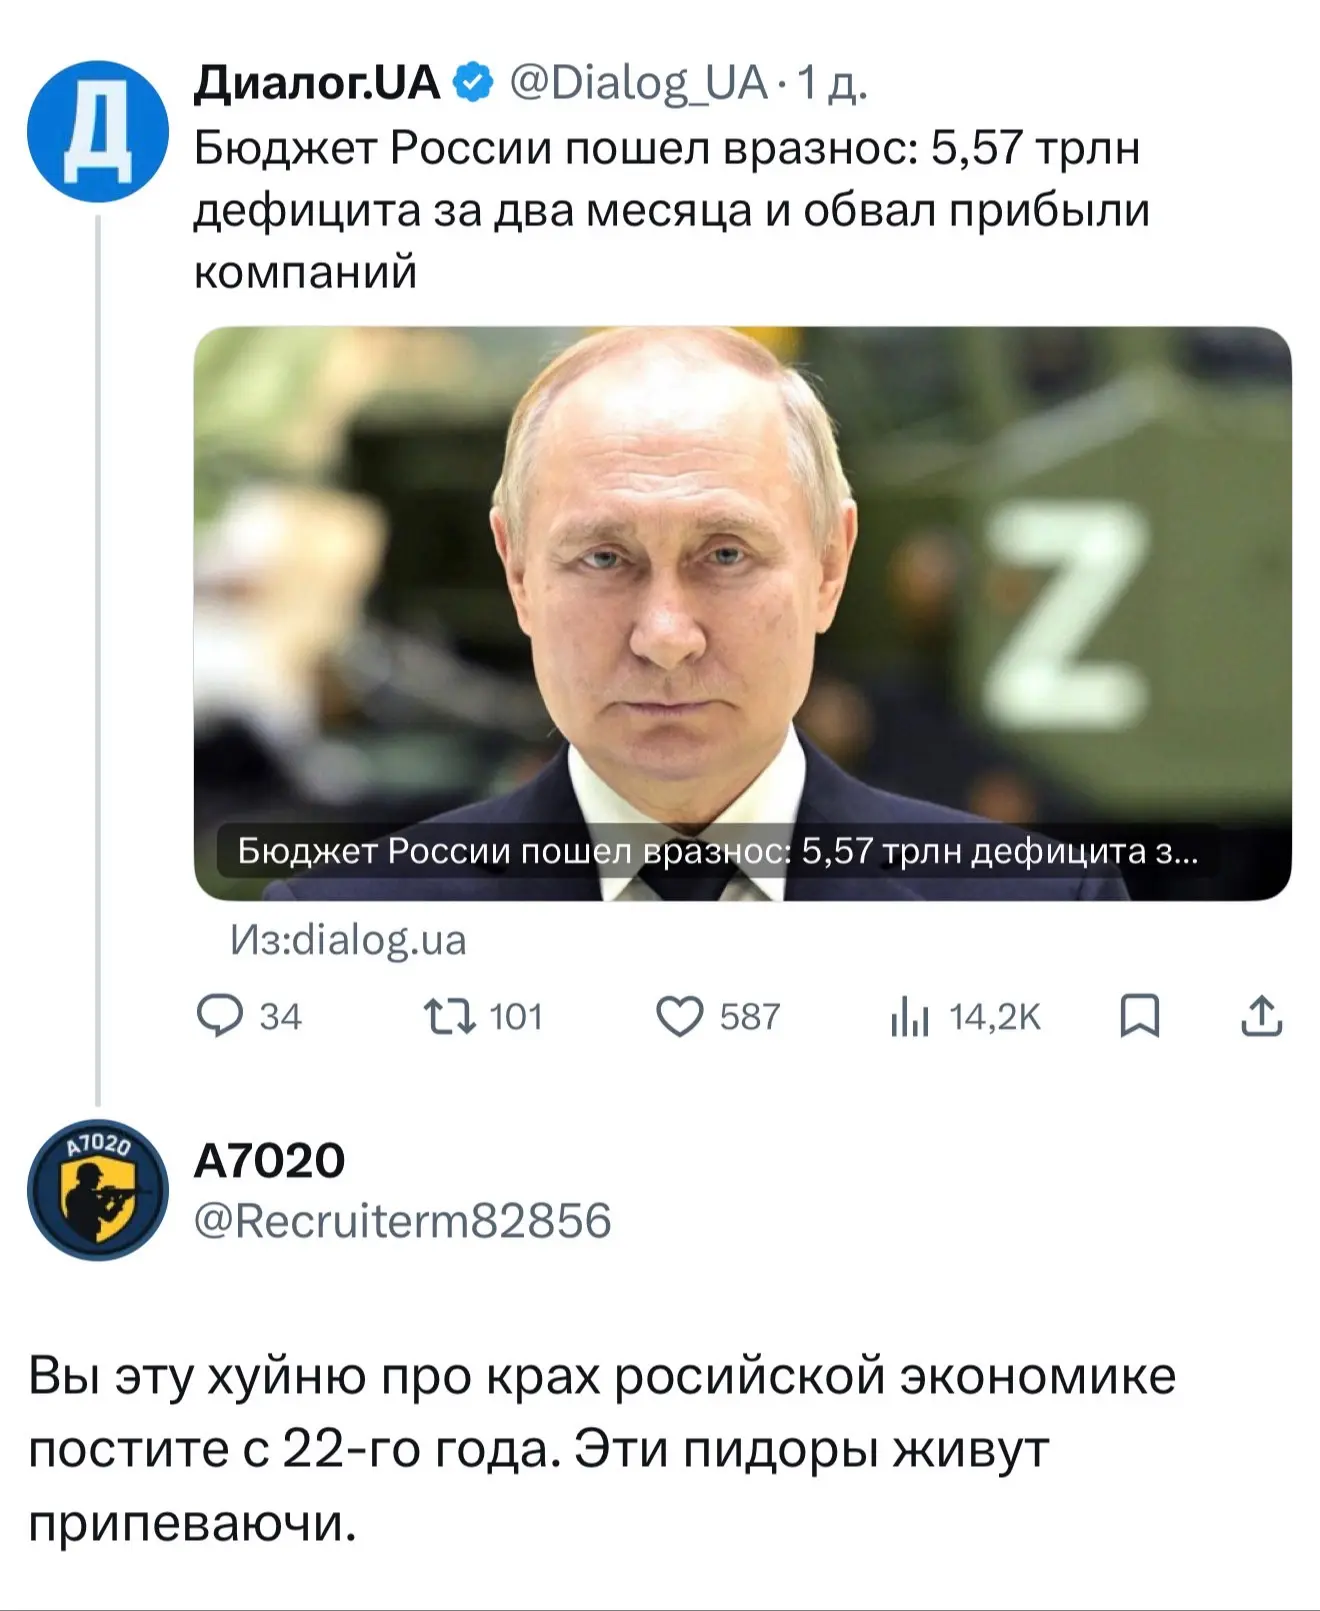Tap the 14,2K views count
Image resolution: width=1320 pixels, height=1611 pixels.
click(x=995, y=1017)
